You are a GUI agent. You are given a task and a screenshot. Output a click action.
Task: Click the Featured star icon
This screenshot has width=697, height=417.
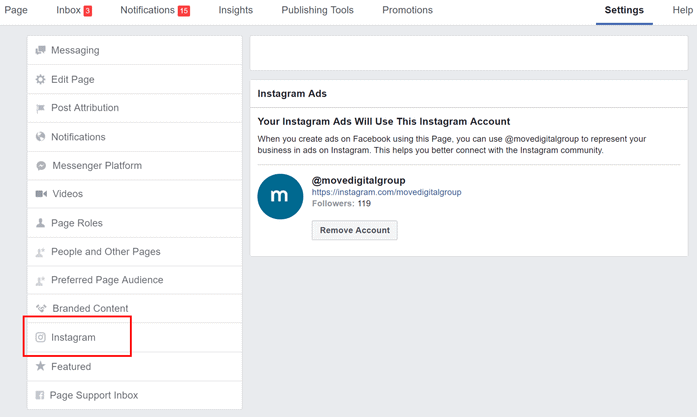pyautogui.click(x=40, y=366)
